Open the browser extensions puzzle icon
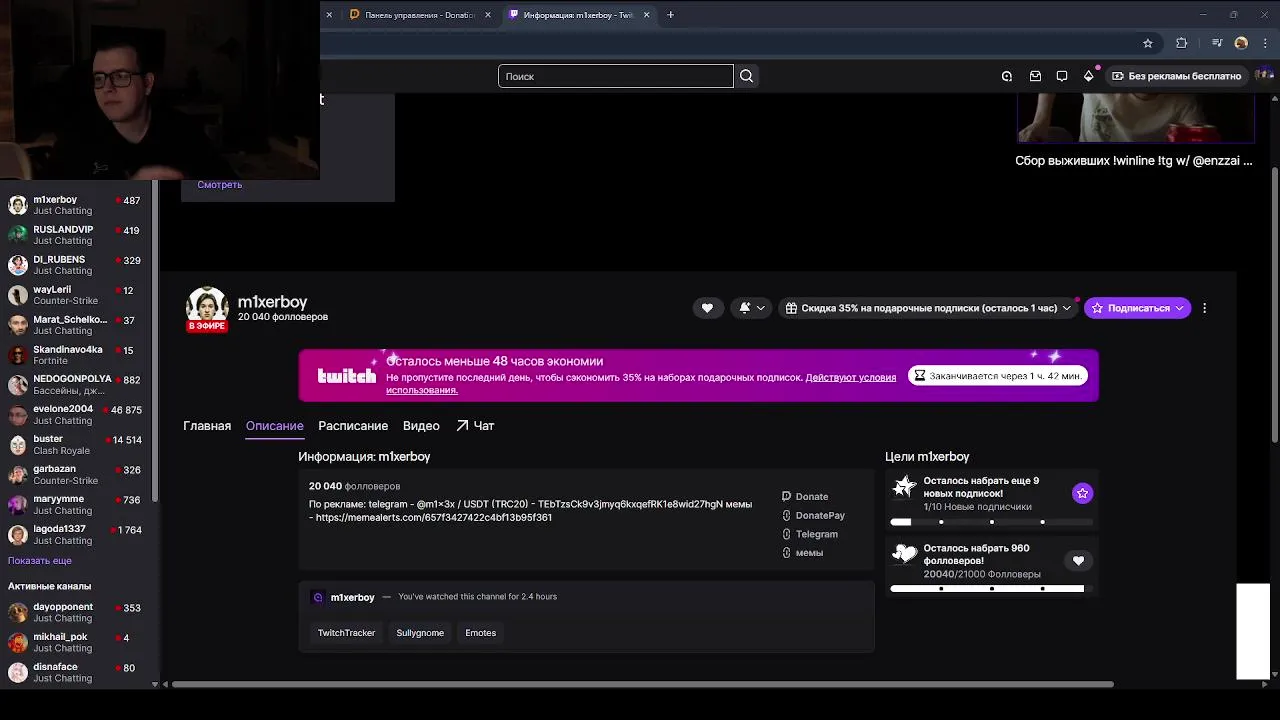The width and height of the screenshot is (1280, 720). click(x=1182, y=43)
